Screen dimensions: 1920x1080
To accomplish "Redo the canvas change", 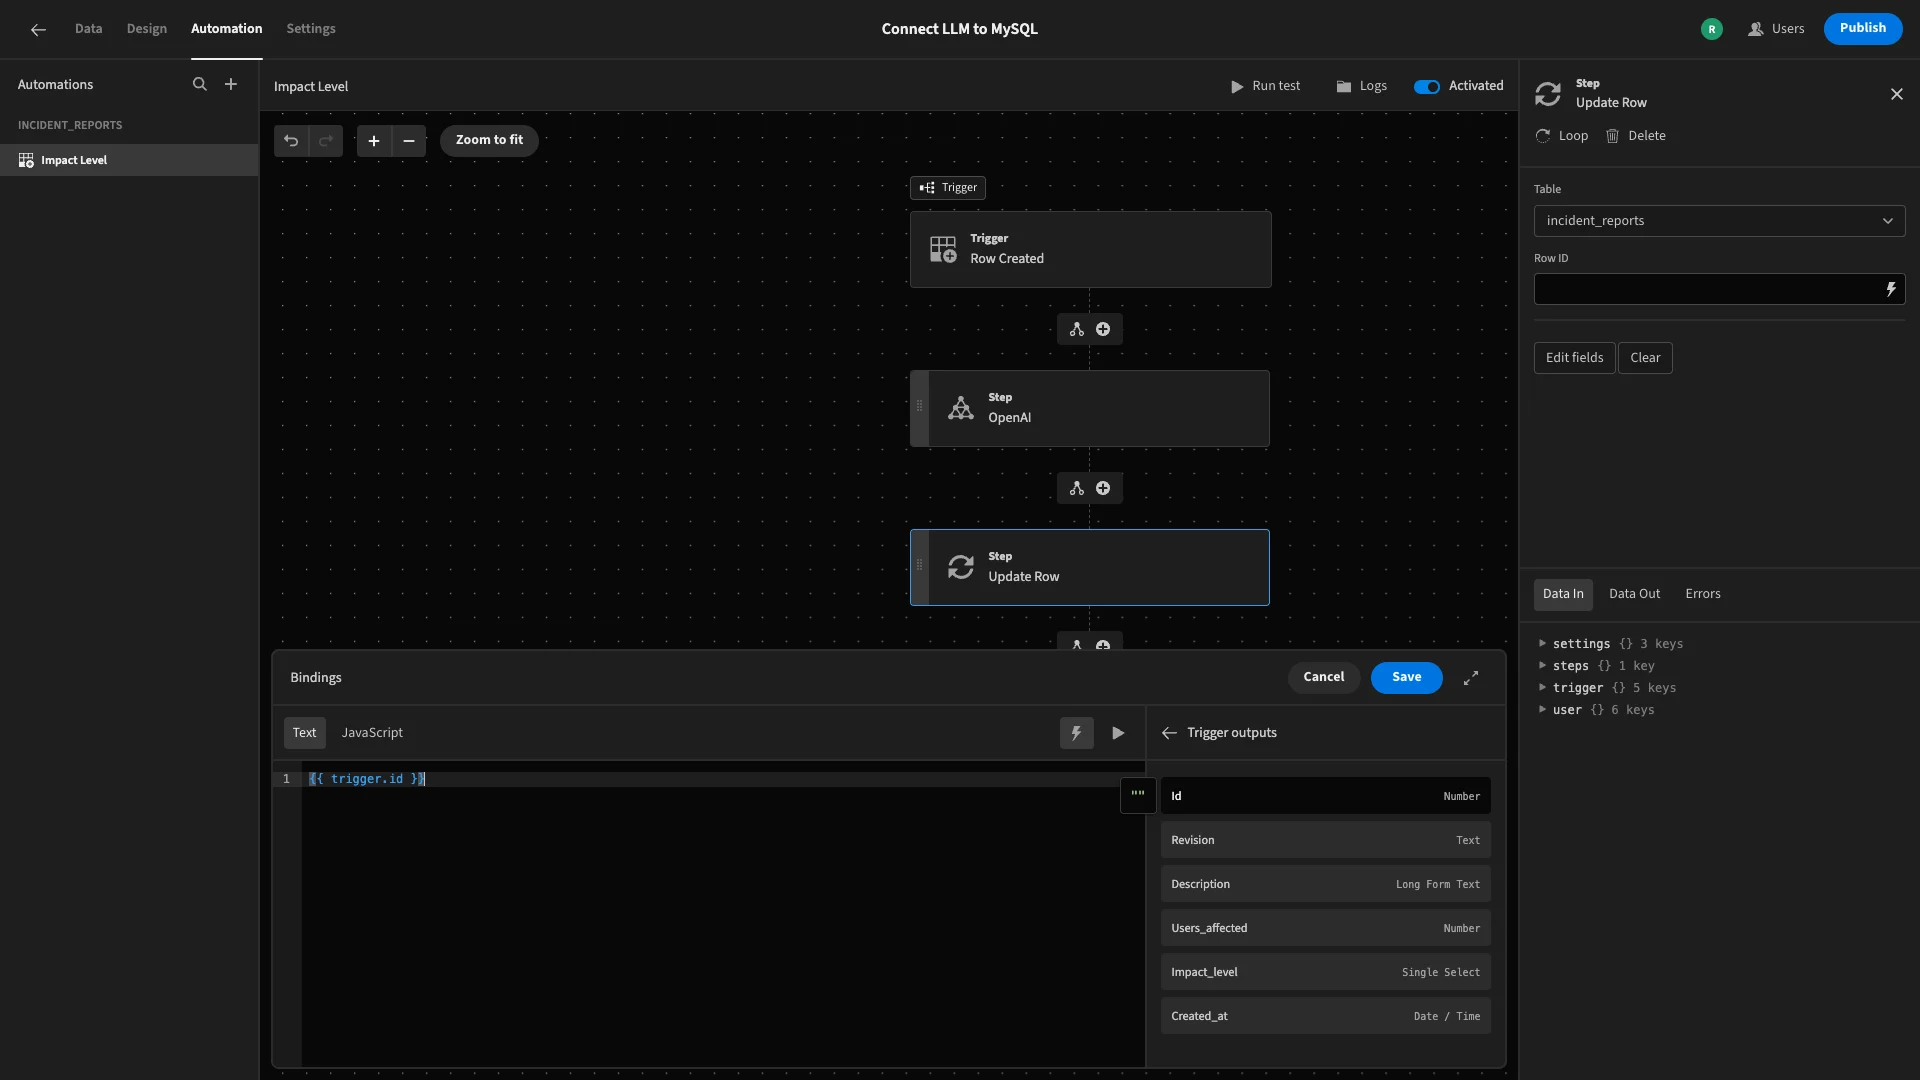I will (326, 141).
